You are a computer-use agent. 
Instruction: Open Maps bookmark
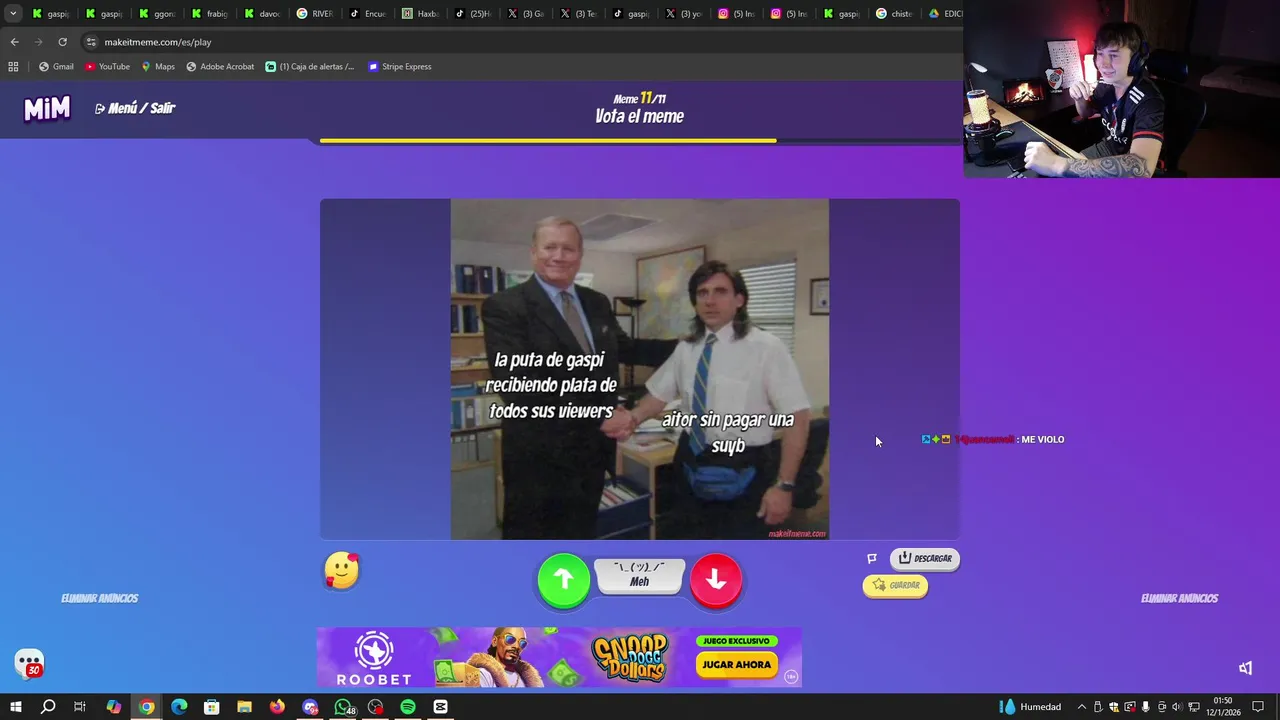click(x=158, y=66)
